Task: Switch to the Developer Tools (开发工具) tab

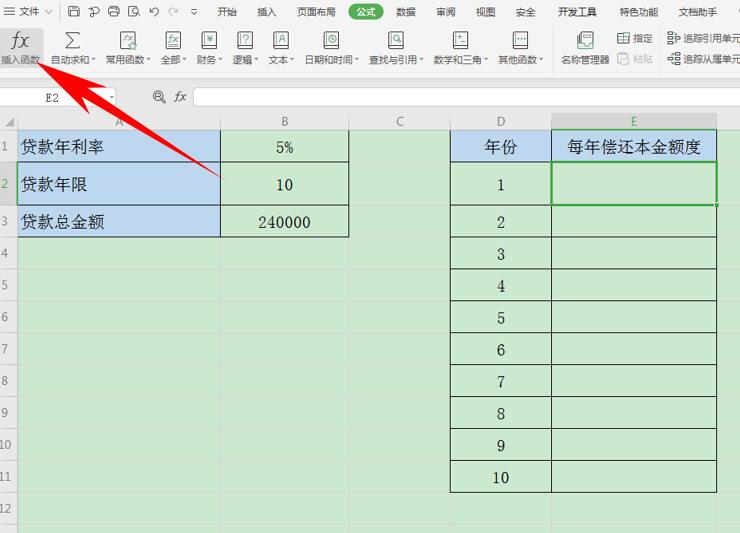Action: point(577,12)
